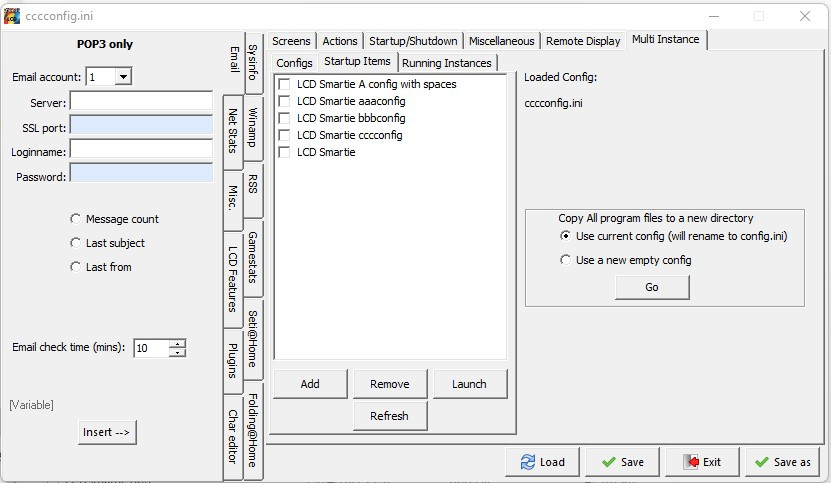Close the cccconfig.ini window
831x483 pixels.
pyautogui.click(x=805, y=16)
